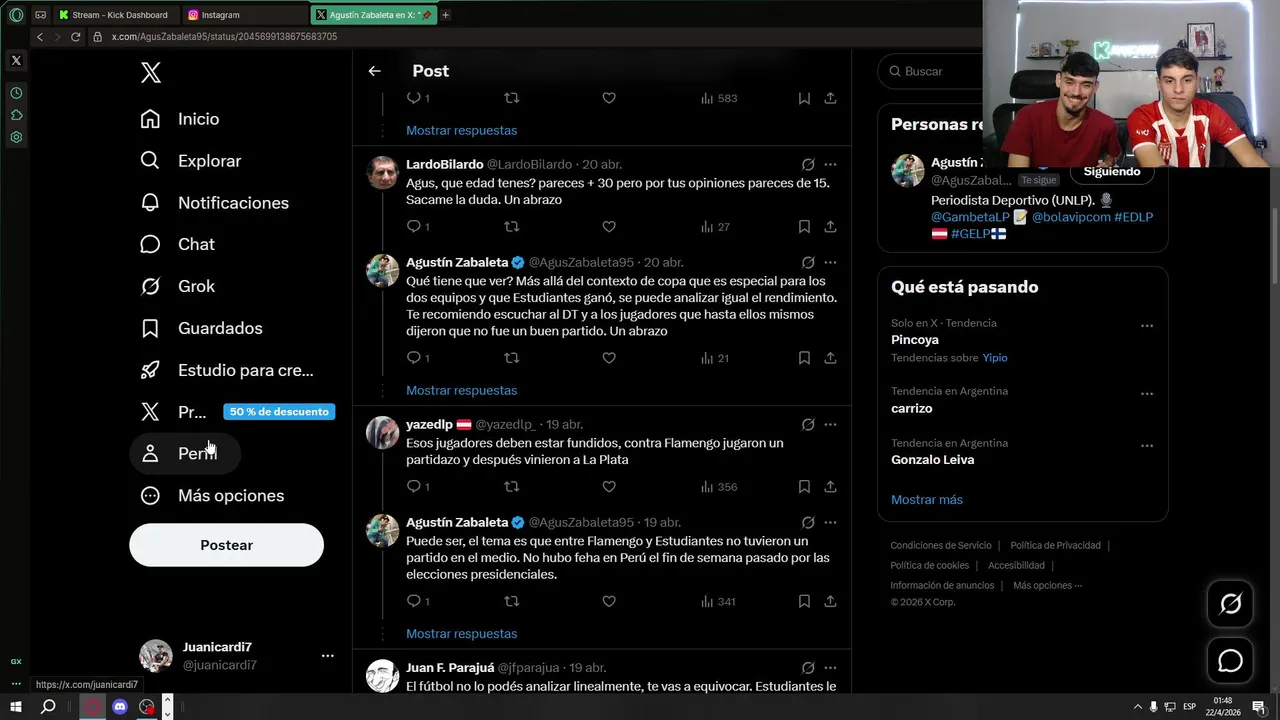This screenshot has width=1280, height=720.
Task: Open more options for Pincoya trend
Action: (x=1147, y=325)
